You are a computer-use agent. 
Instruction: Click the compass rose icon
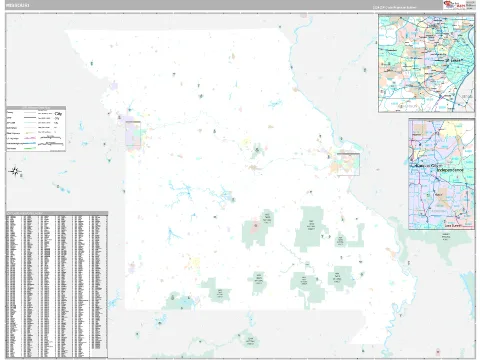[x=15, y=172]
